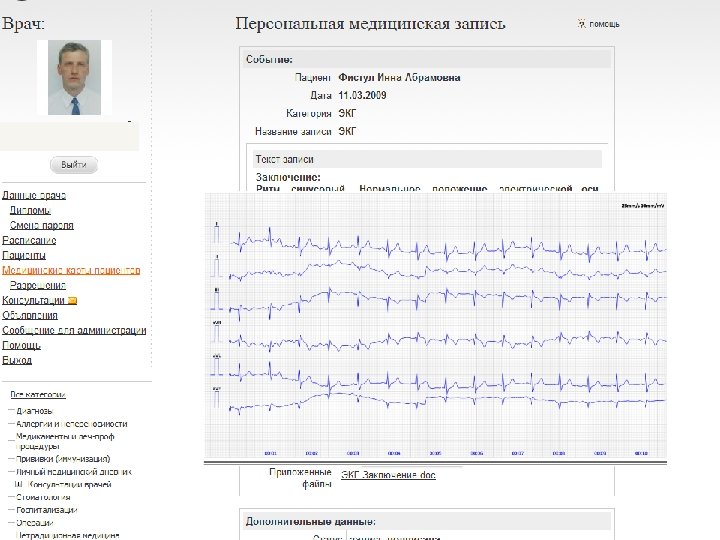Open the Дипломы link

(30, 210)
